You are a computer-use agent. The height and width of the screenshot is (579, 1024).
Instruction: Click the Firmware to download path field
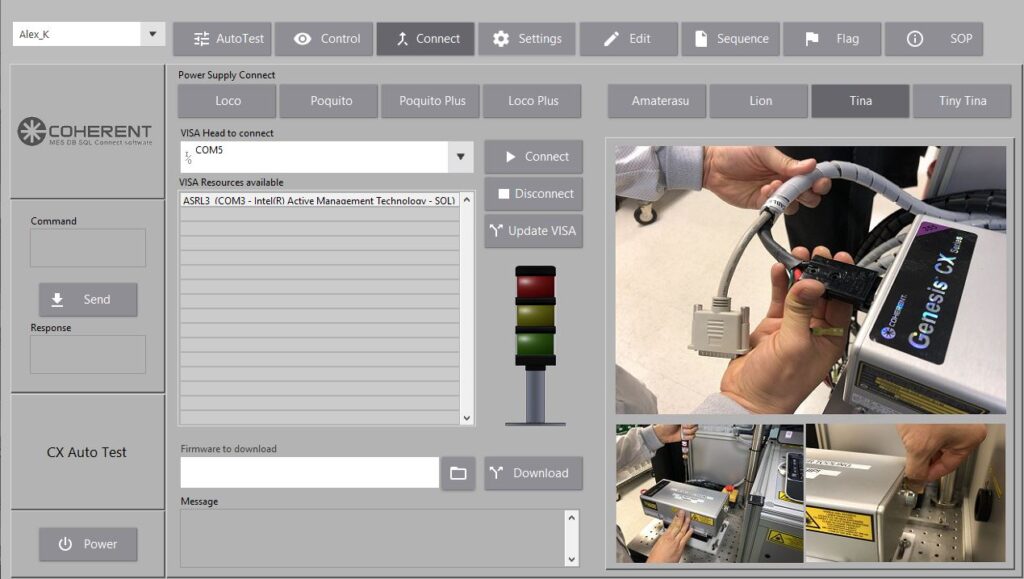coord(310,473)
